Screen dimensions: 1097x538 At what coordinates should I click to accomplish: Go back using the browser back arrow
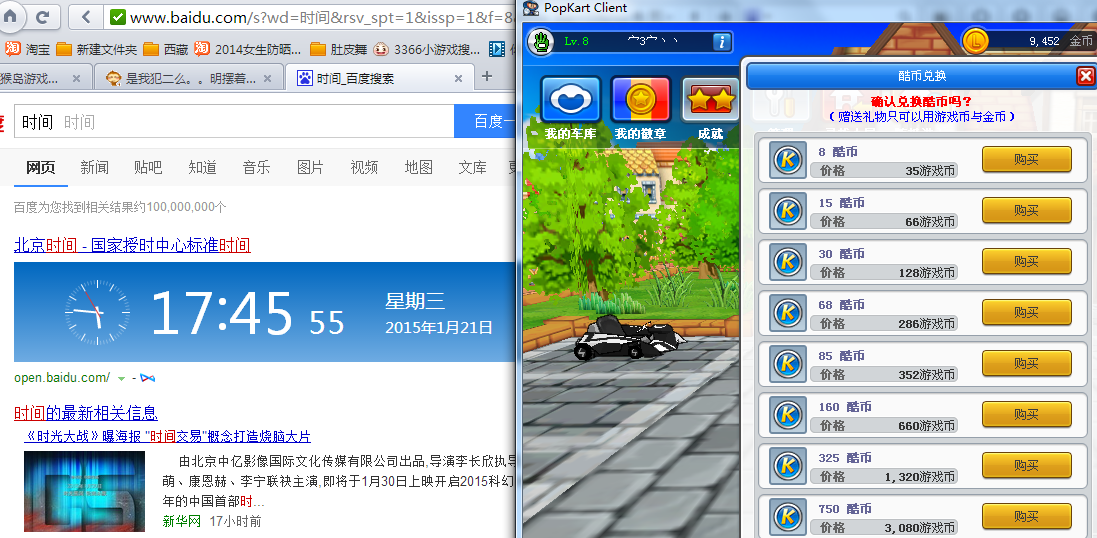(x=86, y=17)
